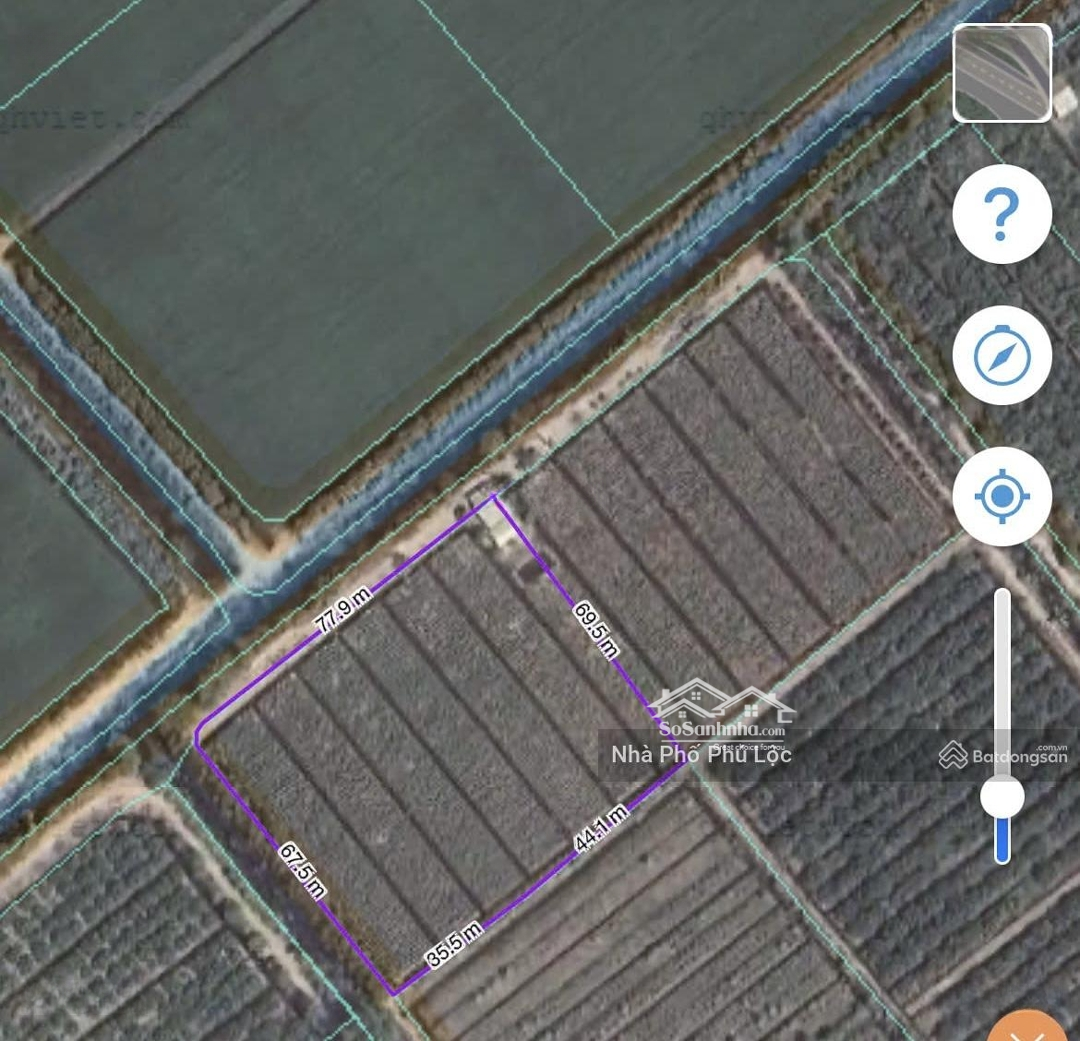Select the 77.9 m edge label
This screenshot has height=1041, width=1080.
pyautogui.click(x=342, y=610)
